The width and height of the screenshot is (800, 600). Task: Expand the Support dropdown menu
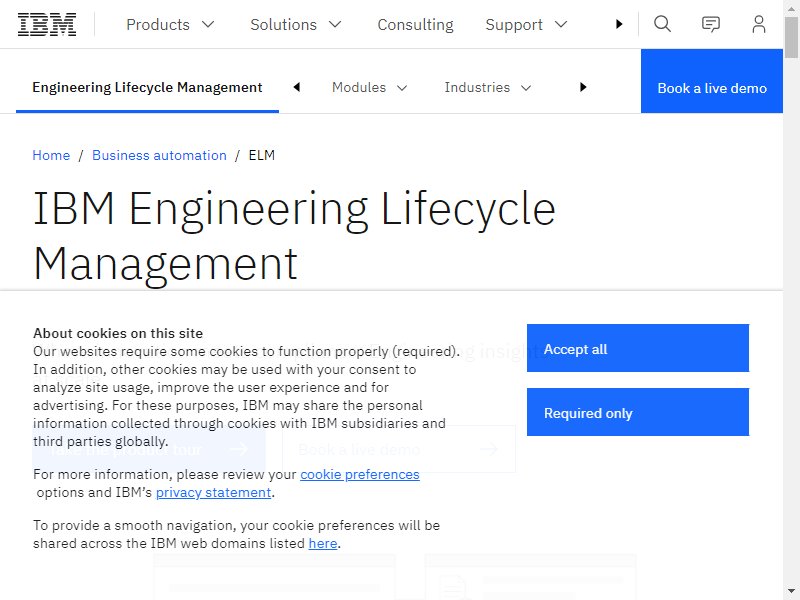point(526,24)
